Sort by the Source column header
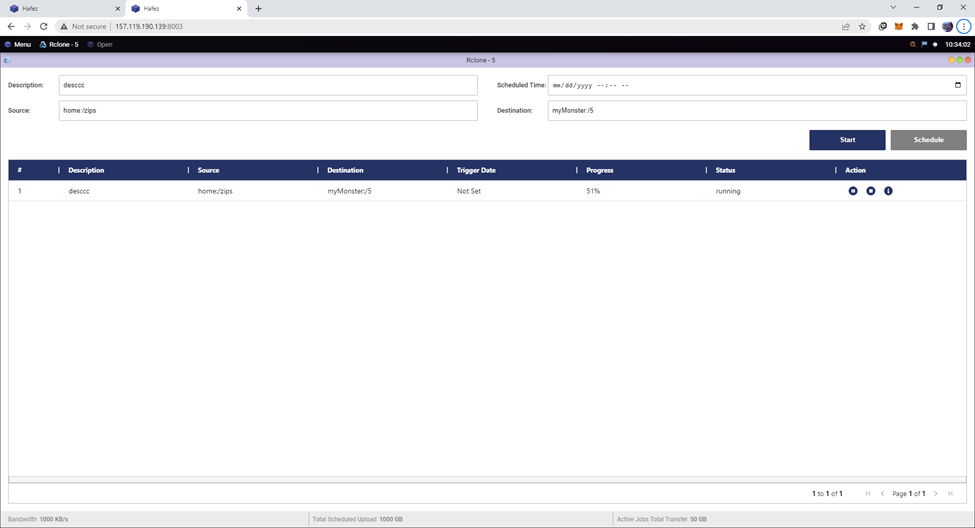The height and width of the screenshot is (528, 975). (x=208, y=170)
